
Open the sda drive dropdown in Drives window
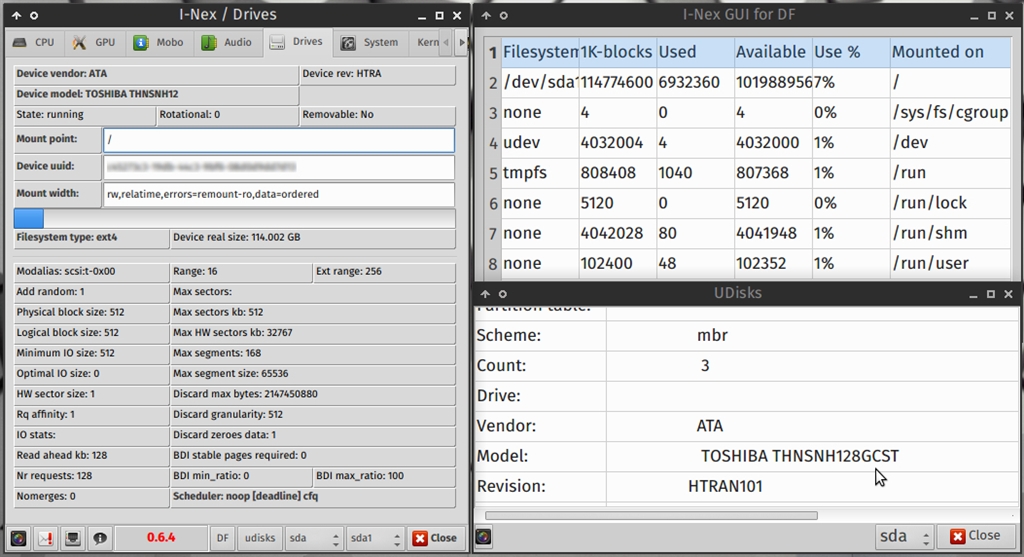tap(312, 537)
